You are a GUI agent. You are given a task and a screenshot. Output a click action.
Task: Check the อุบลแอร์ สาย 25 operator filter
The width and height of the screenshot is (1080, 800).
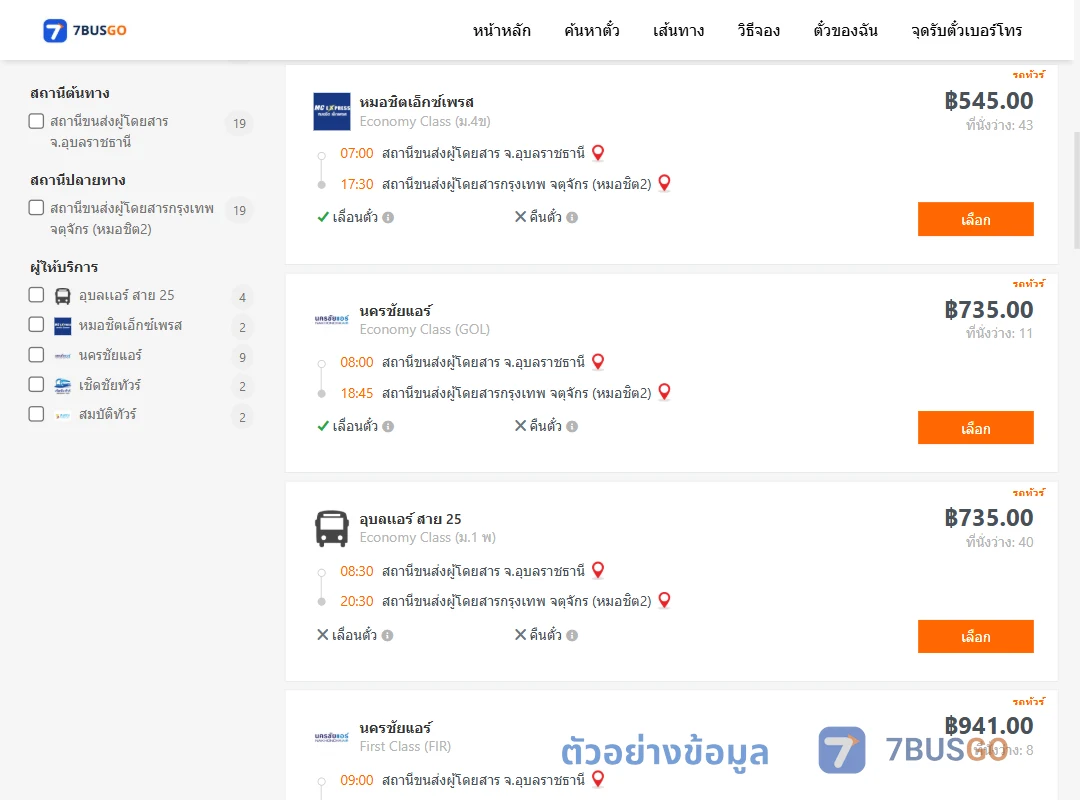click(37, 295)
